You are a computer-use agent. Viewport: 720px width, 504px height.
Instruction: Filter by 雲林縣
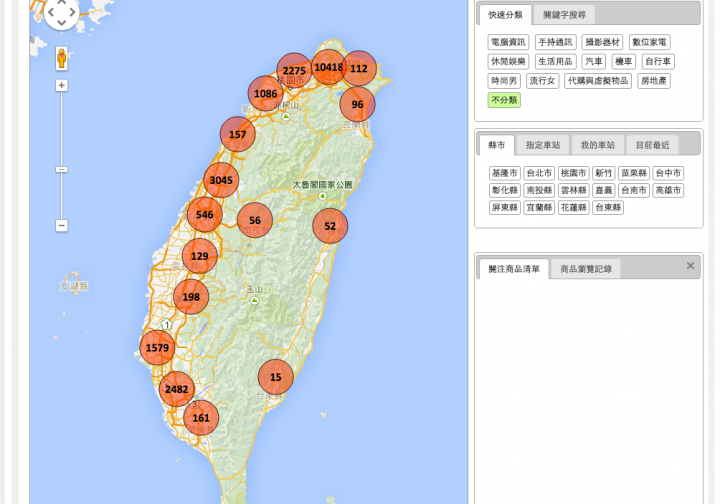click(574, 190)
